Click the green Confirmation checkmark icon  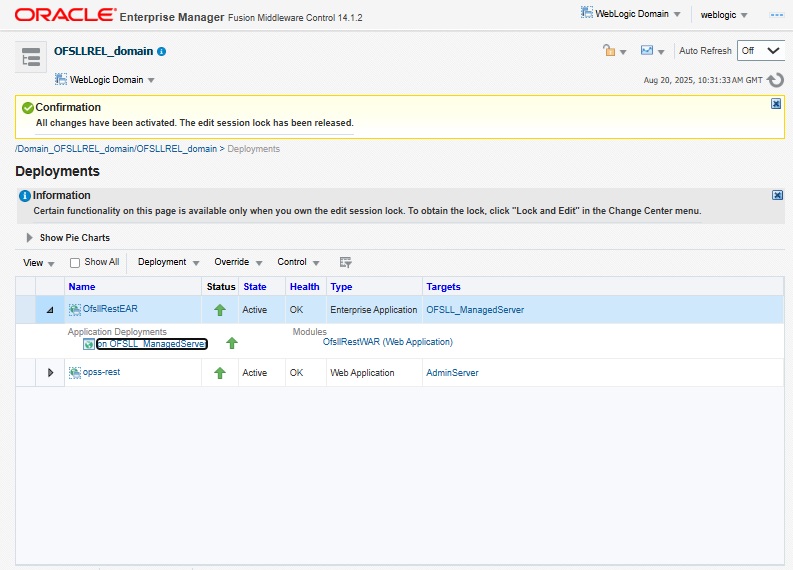coord(28,108)
